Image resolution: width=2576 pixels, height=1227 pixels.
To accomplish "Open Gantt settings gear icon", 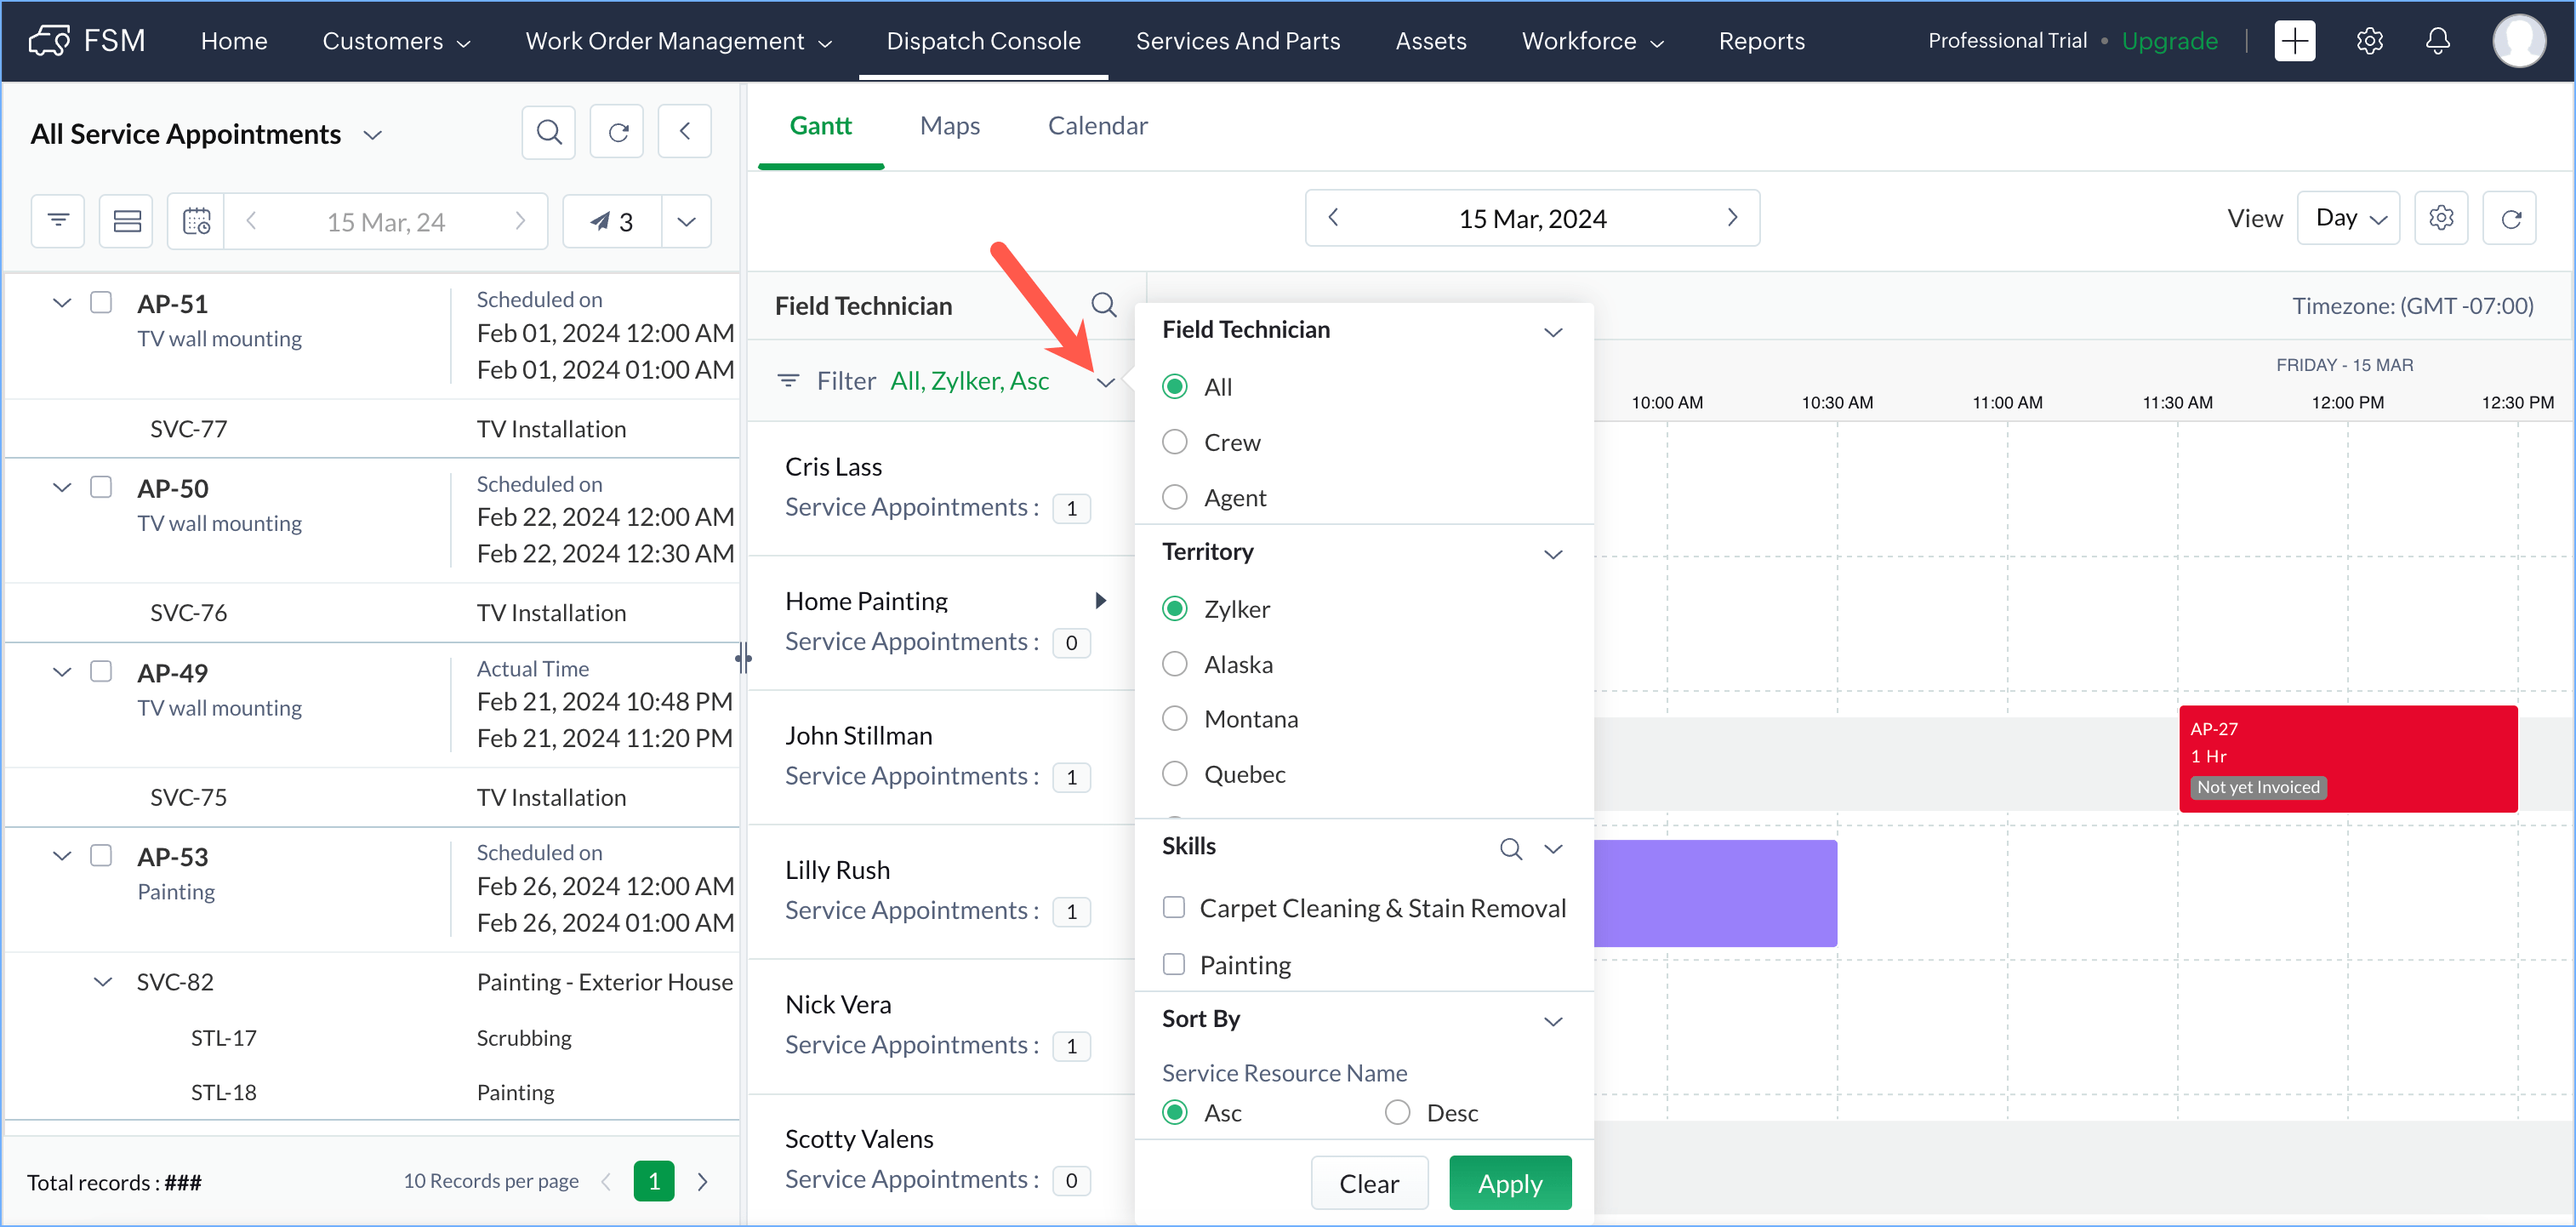I will (x=2440, y=218).
